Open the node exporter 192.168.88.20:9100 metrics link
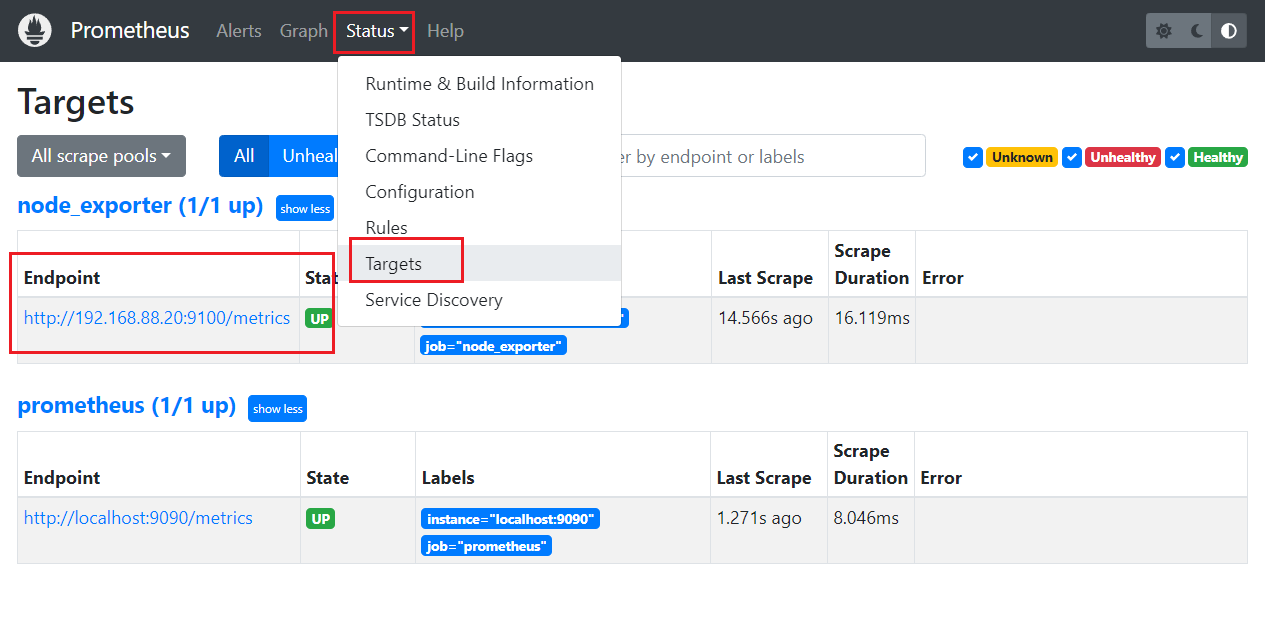1265x622 pixels. (x=157, y=318)
